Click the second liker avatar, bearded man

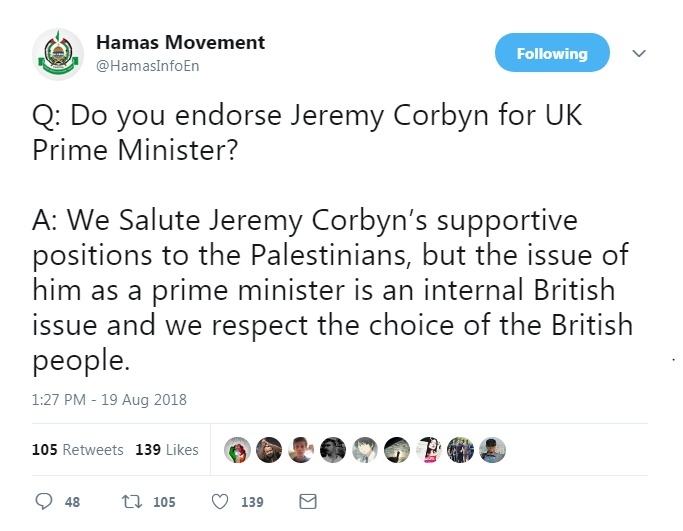pos(269,450)
